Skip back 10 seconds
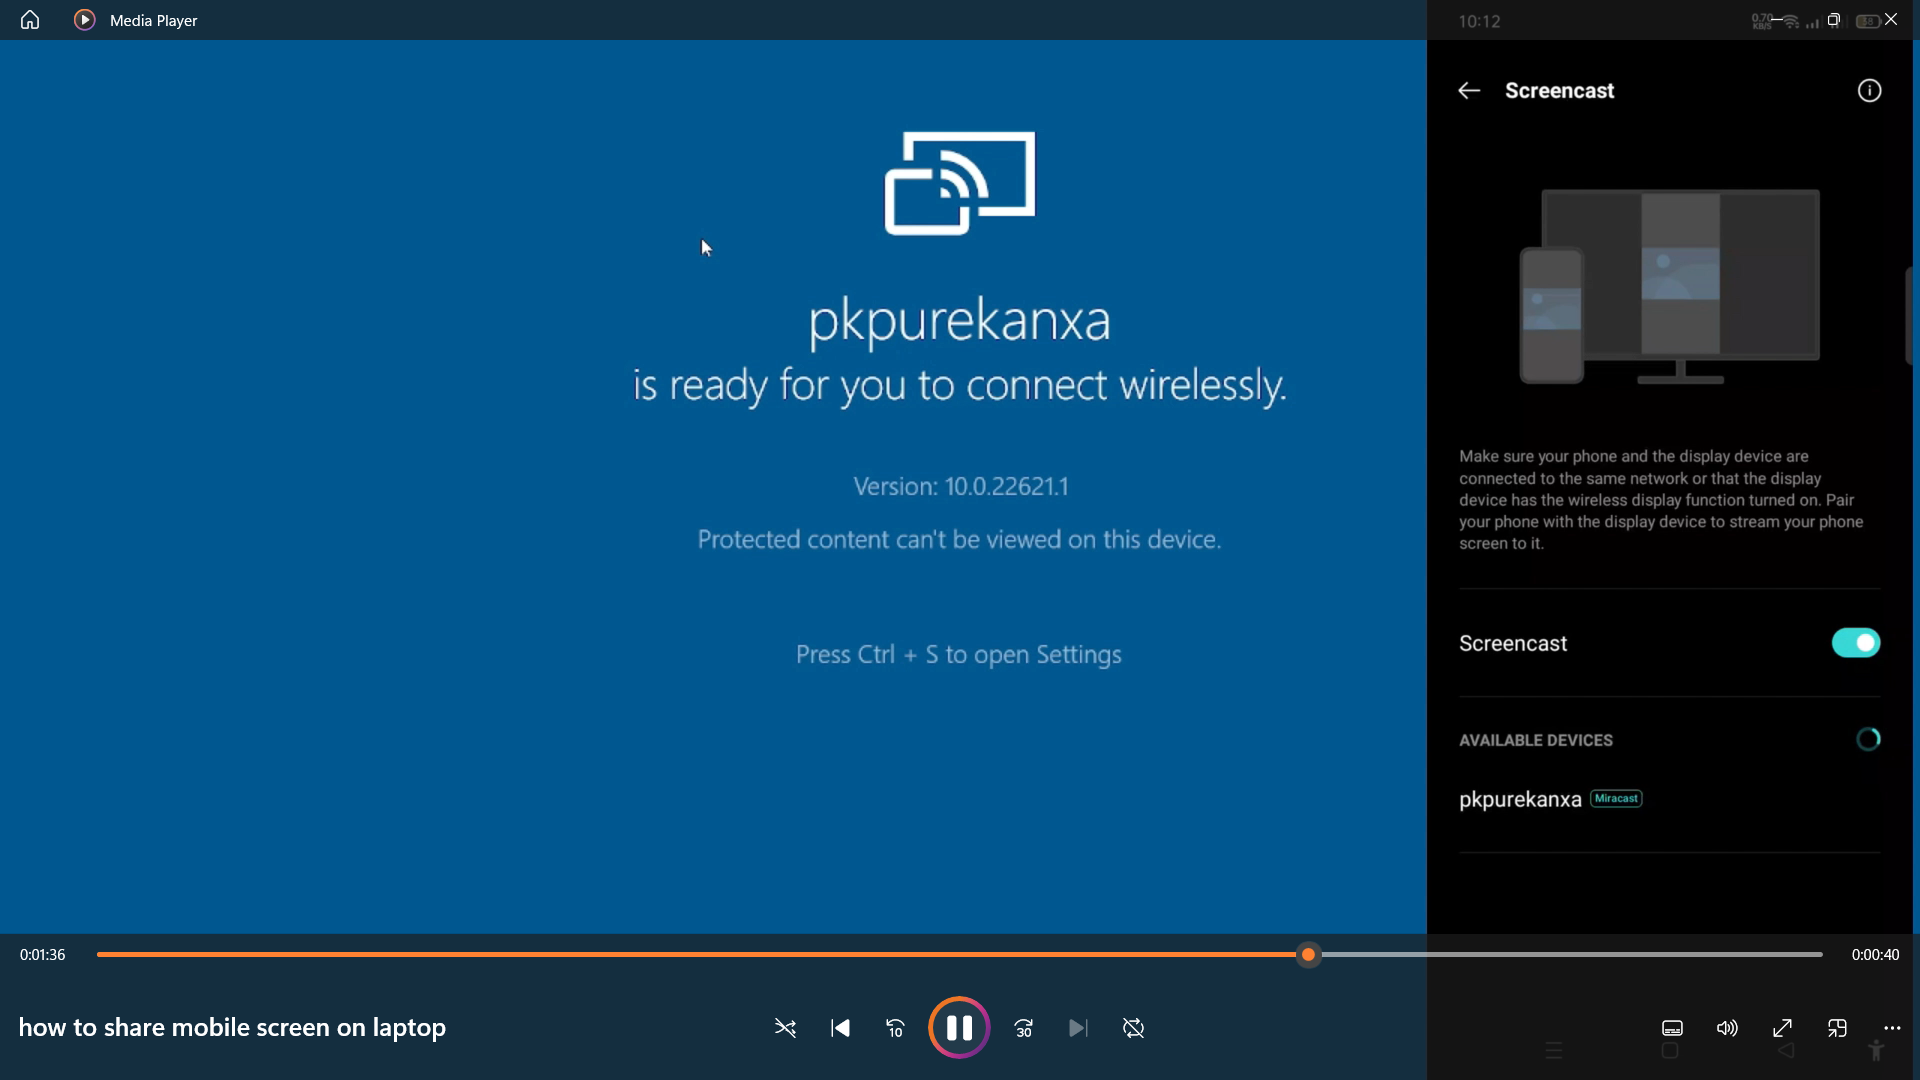 tap(895, 1028)
